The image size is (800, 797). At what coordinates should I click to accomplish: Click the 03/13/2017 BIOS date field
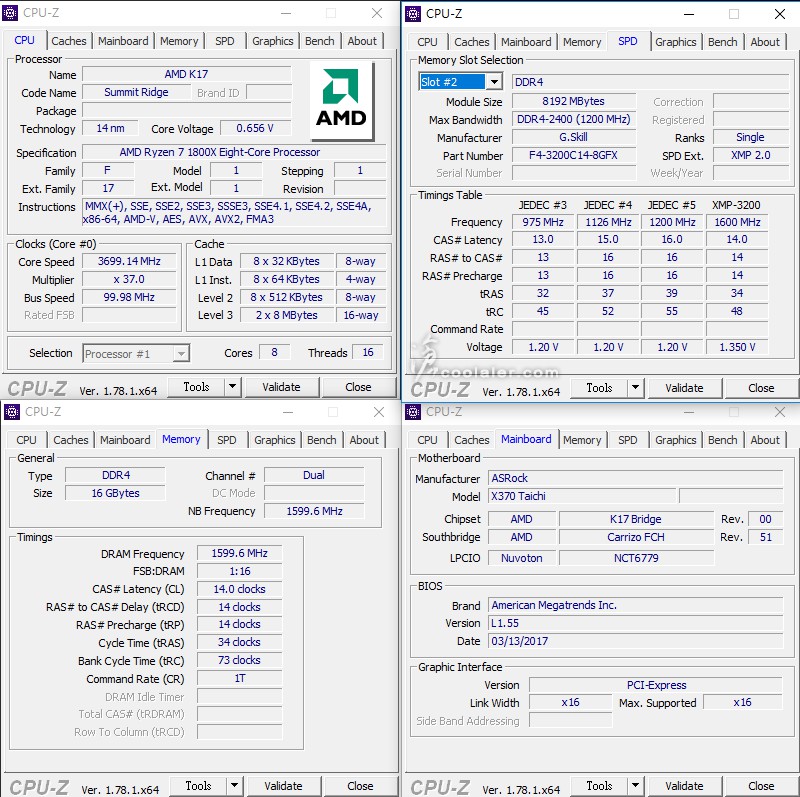[635, 641]
